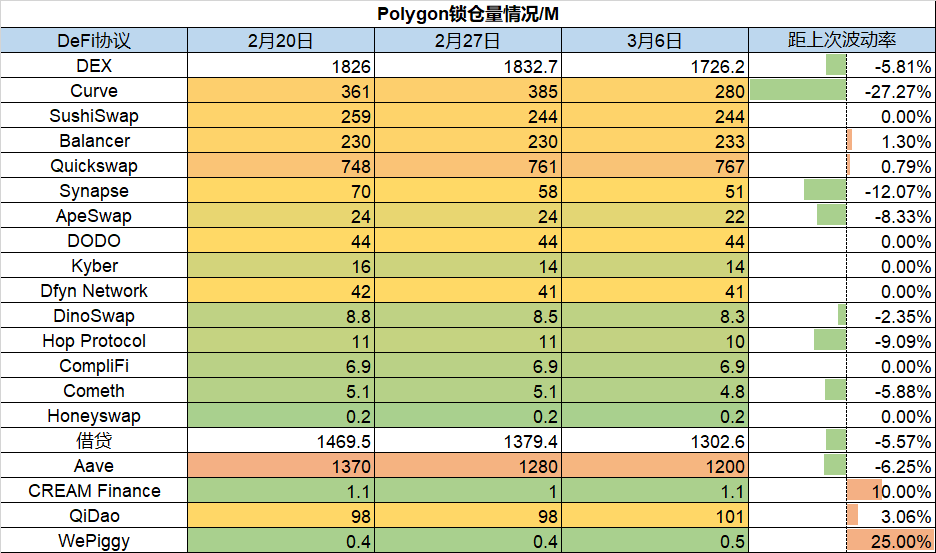Select Dfyn Network value 42
Viewport: 936px width, 553px height.
tap(281, 290)
